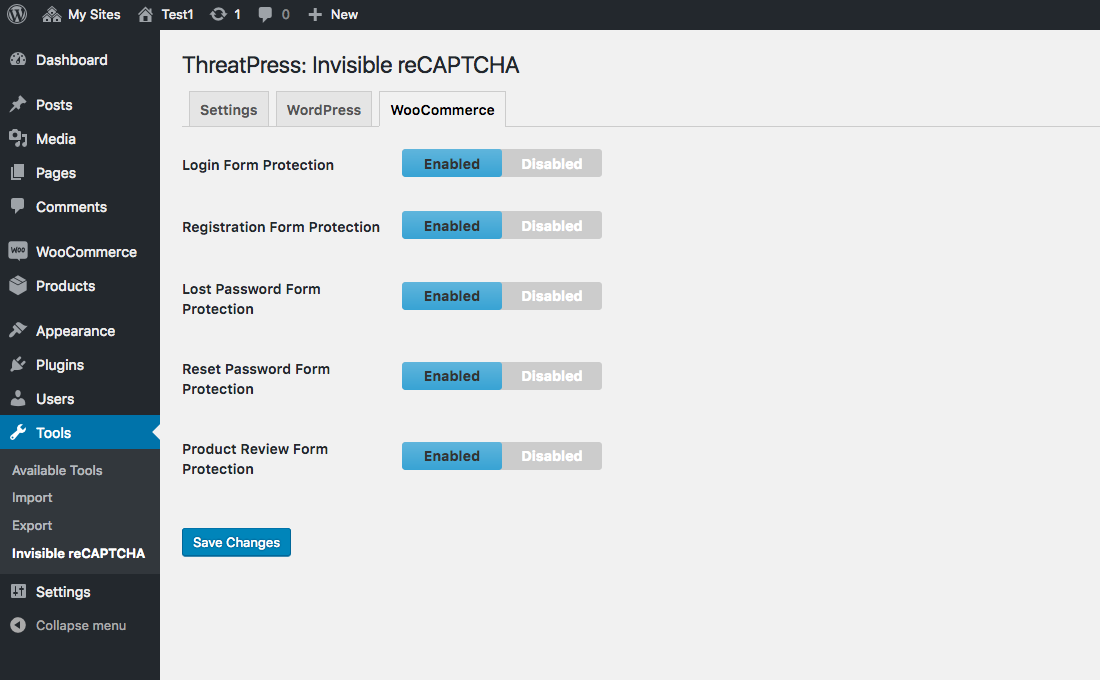The width and height of the screenshot is (1100, 680).
Task: Click the comments count 0
Action: (286, 14)
